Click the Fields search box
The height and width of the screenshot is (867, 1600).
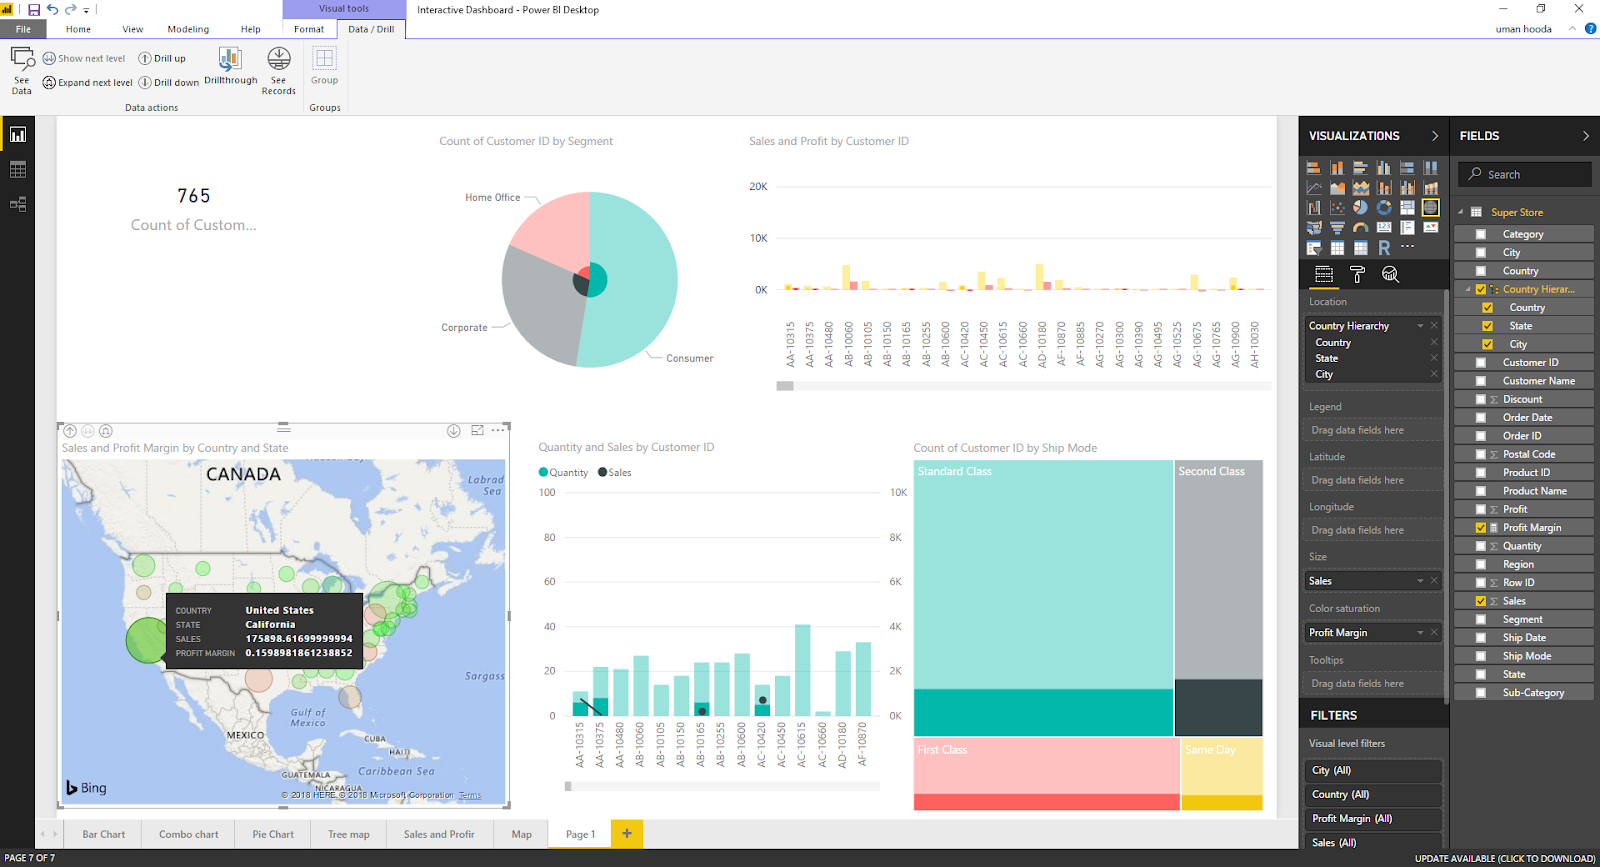click(x=1525, y=174)
